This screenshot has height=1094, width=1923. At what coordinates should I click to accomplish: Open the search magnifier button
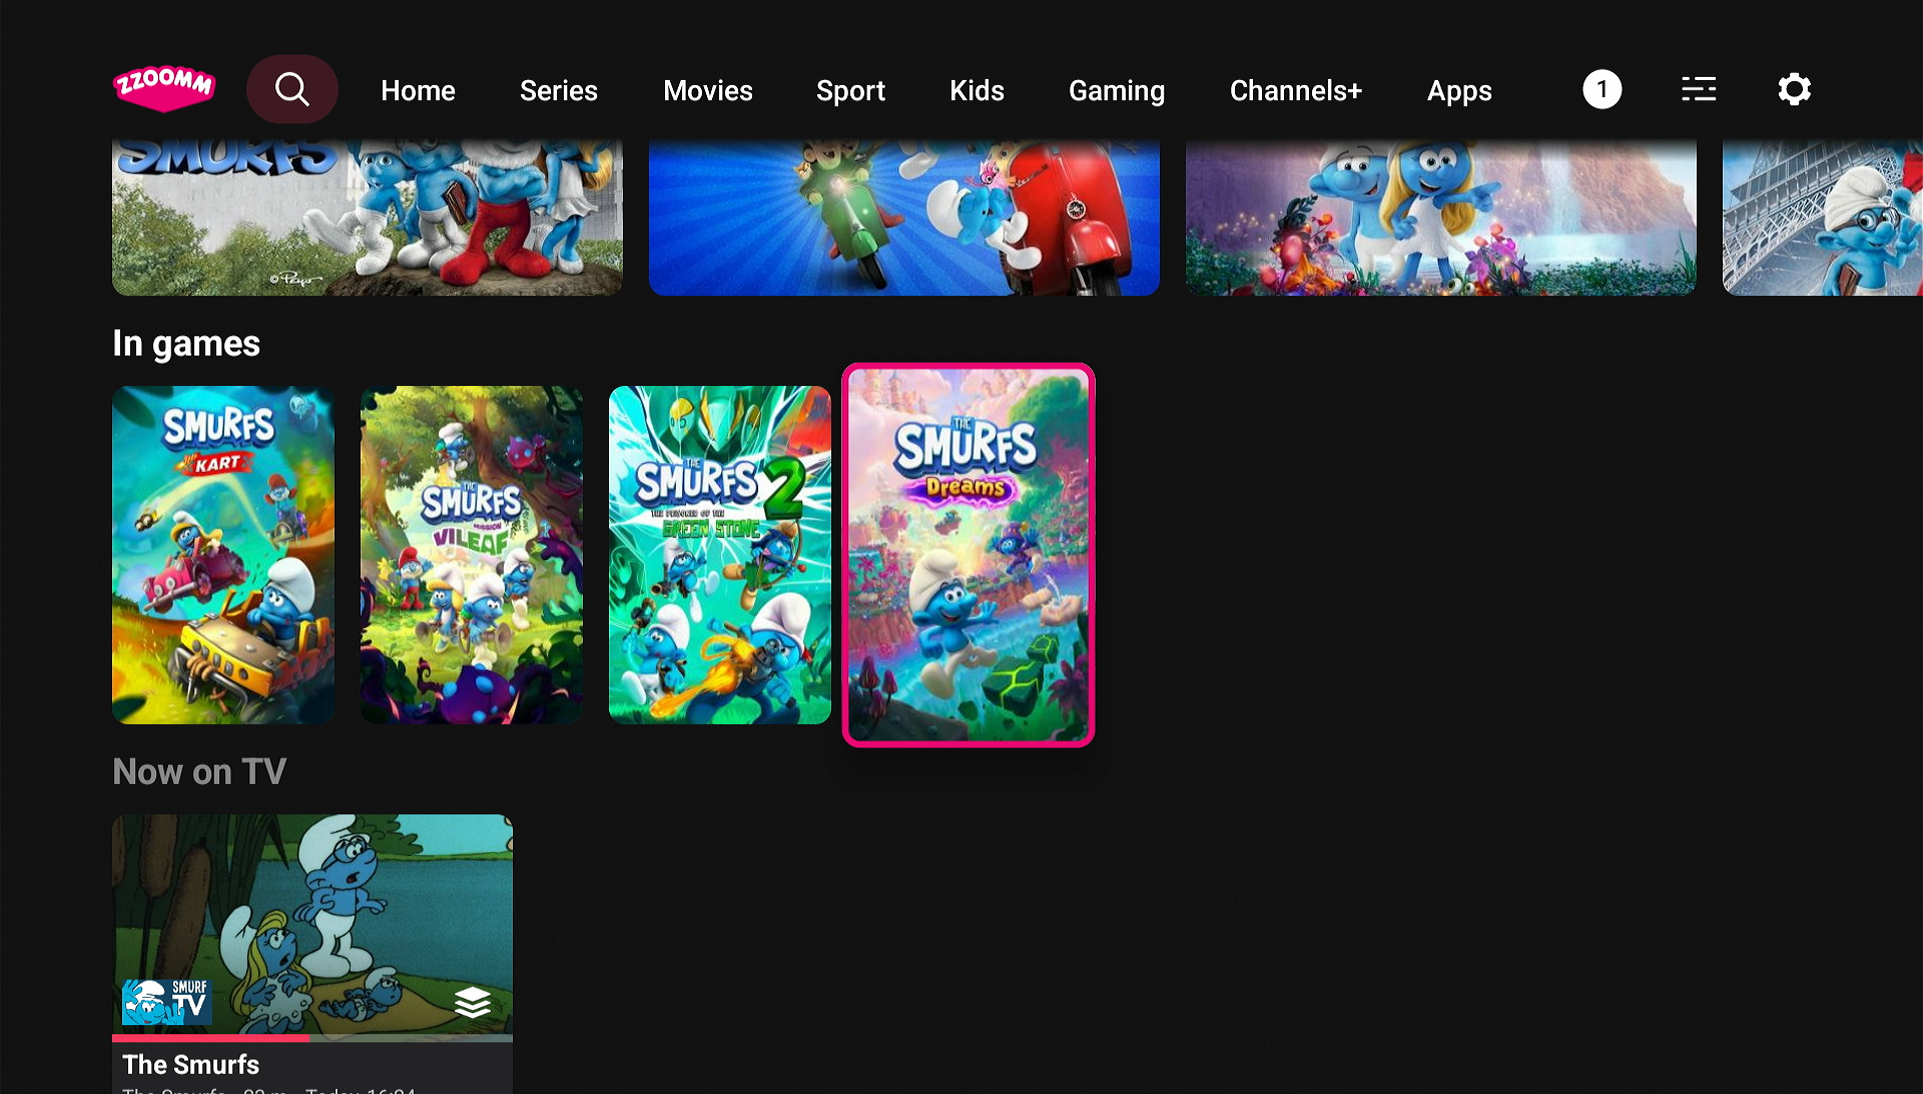pyautogui.click(x=292, y=89)
